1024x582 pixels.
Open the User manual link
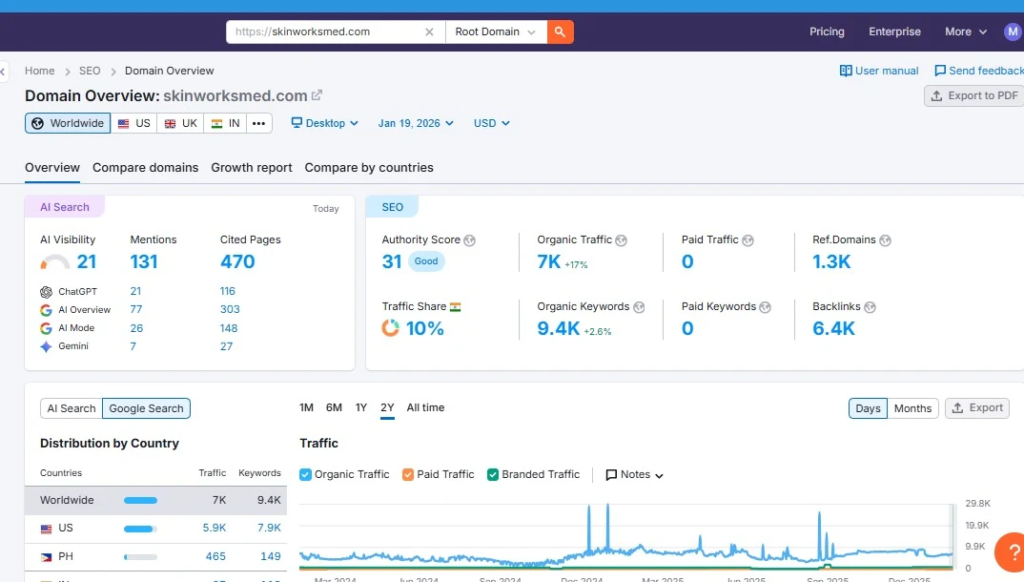point(879,71)
